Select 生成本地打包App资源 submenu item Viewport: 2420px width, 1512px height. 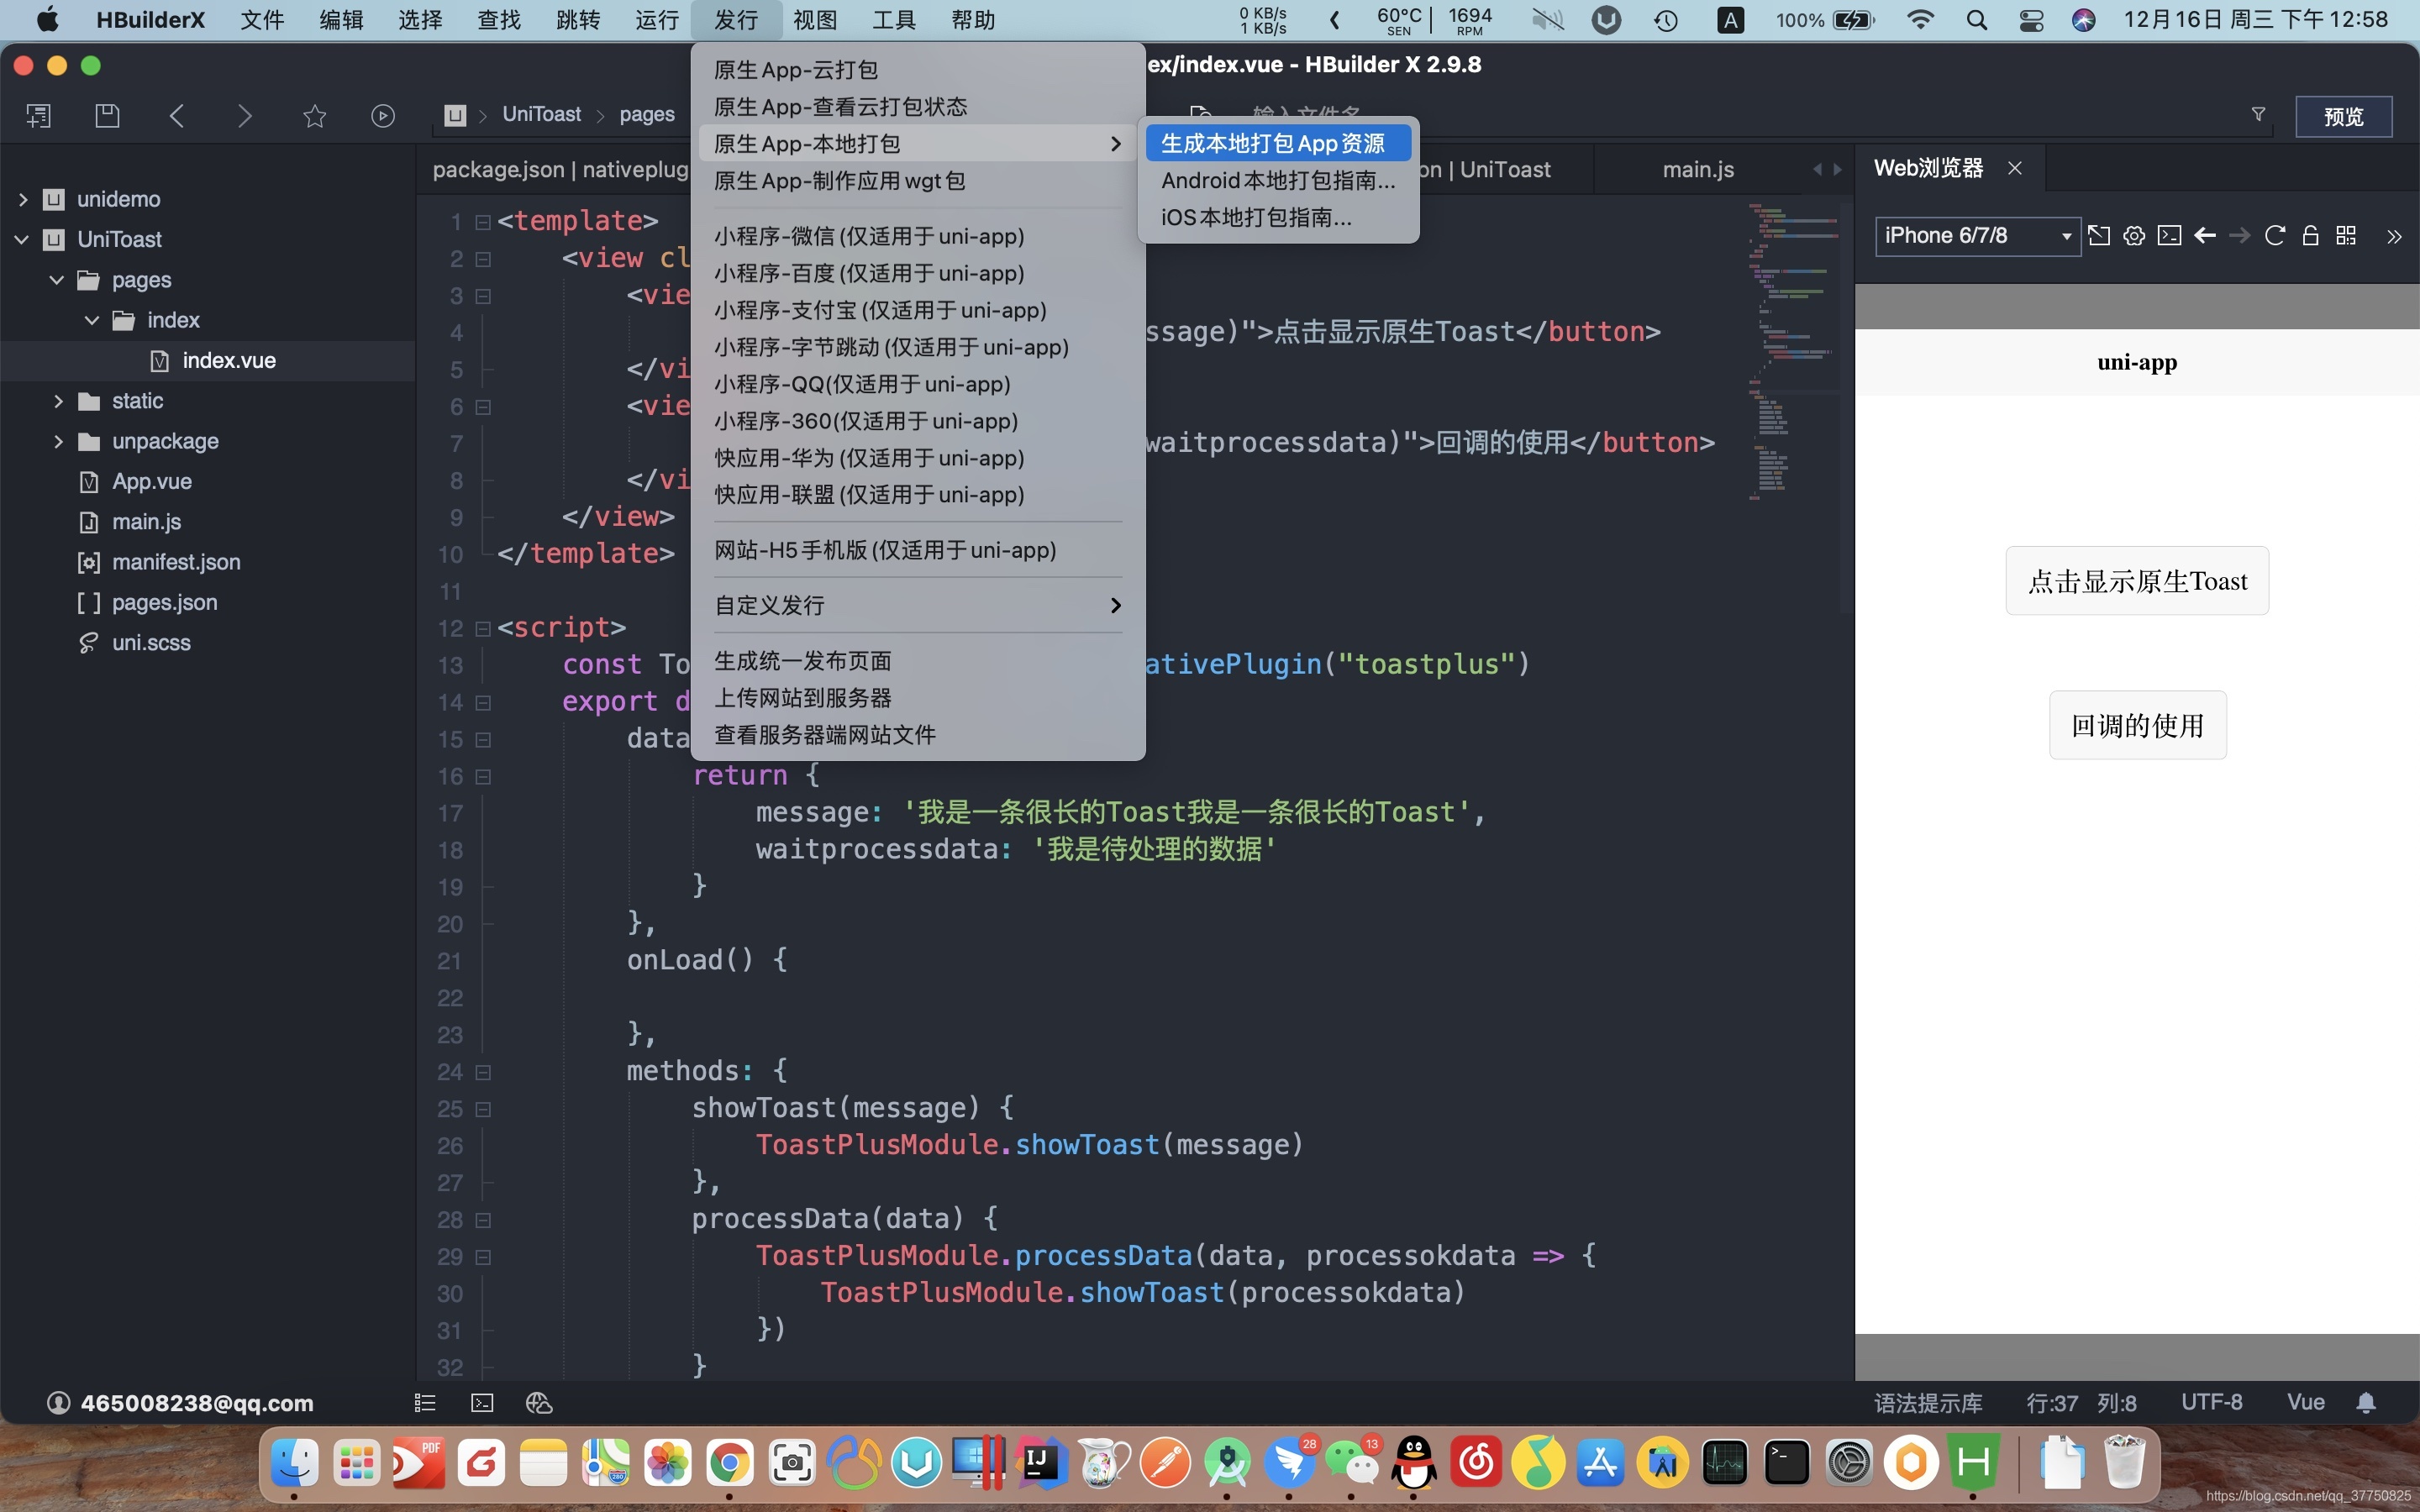pyautogui.click(x=1278, y=143)
